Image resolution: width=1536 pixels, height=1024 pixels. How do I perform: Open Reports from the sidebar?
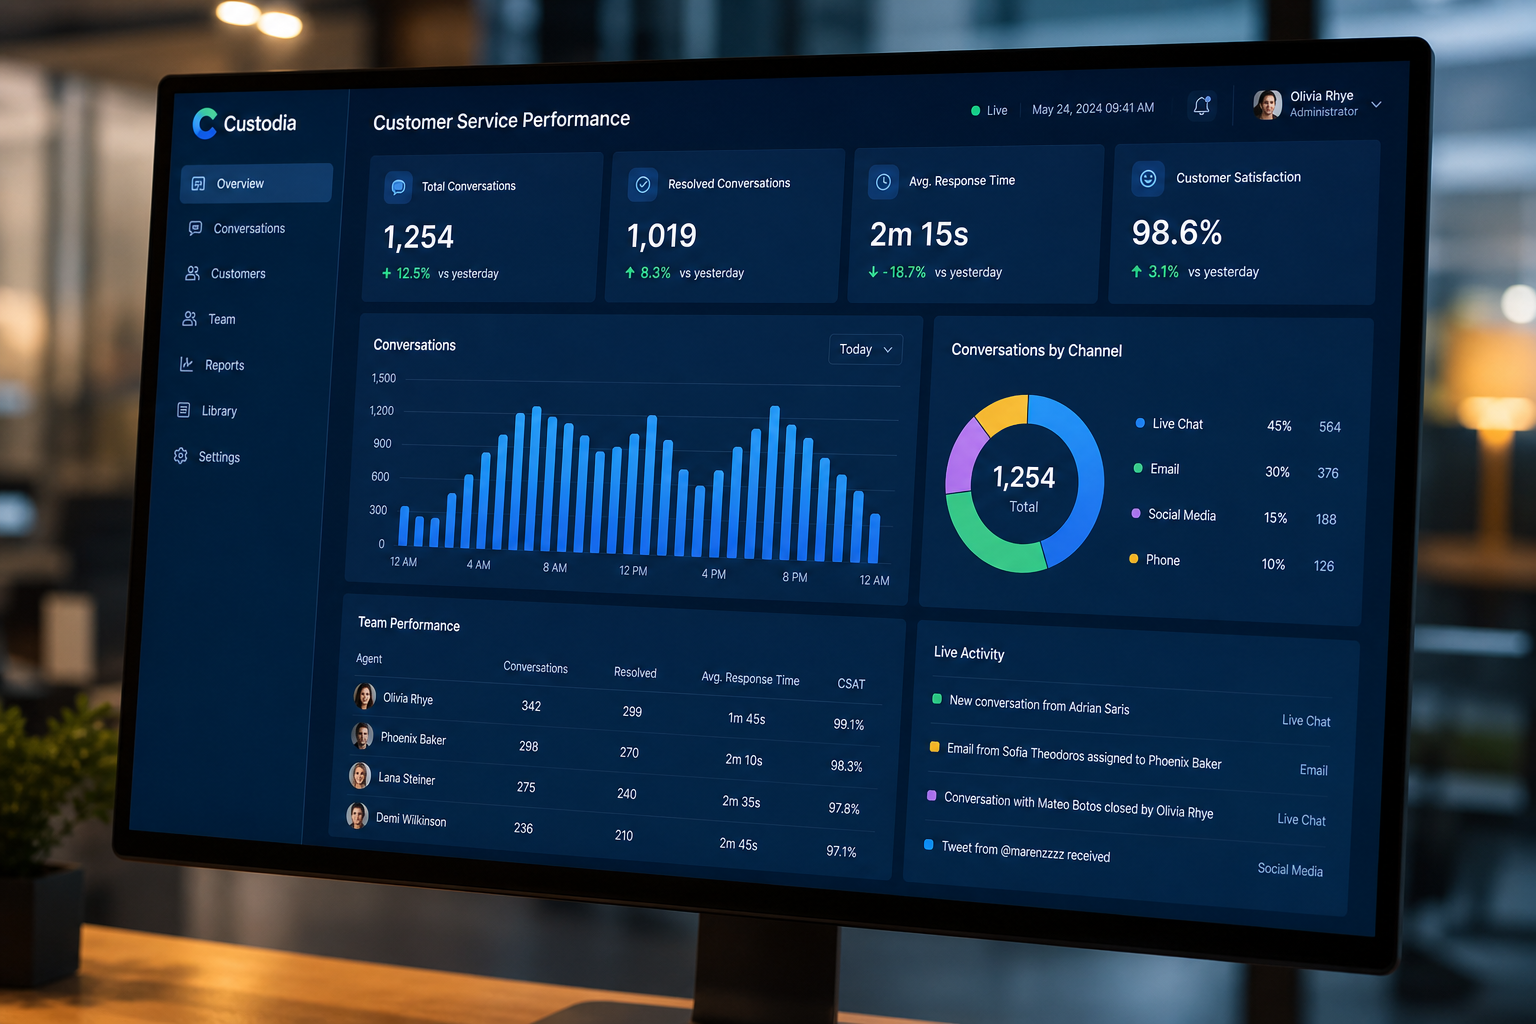coord(224,366)
